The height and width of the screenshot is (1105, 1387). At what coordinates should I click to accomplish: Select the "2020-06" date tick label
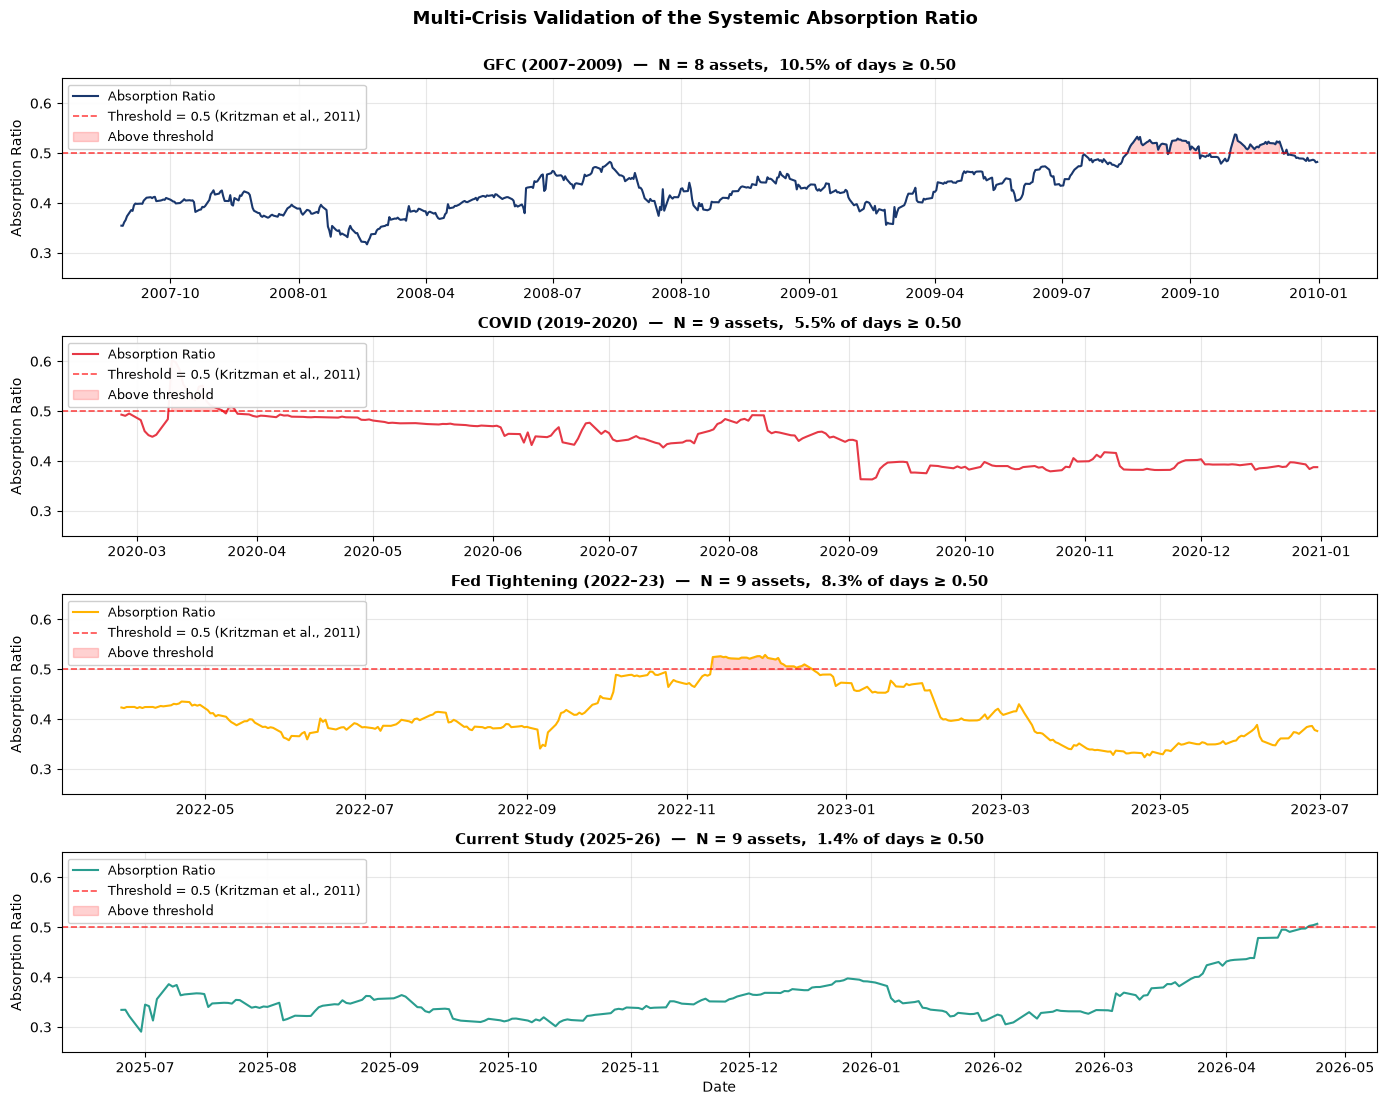[492, 550]
